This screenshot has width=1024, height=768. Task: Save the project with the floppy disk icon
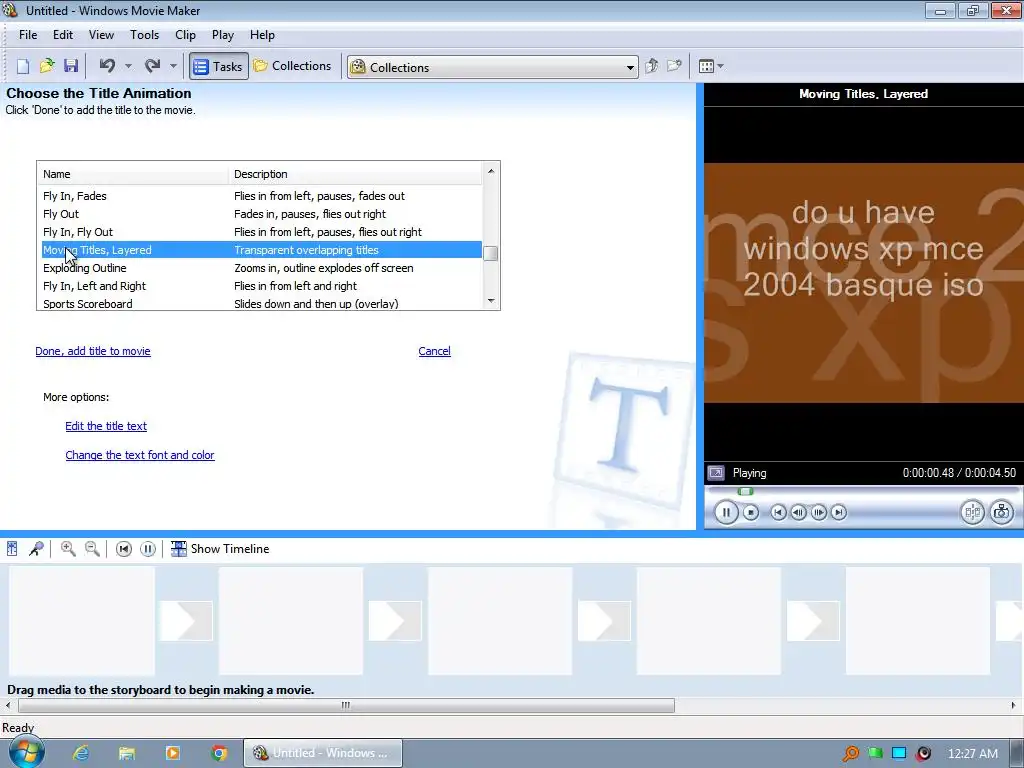(x=71, y=66)
